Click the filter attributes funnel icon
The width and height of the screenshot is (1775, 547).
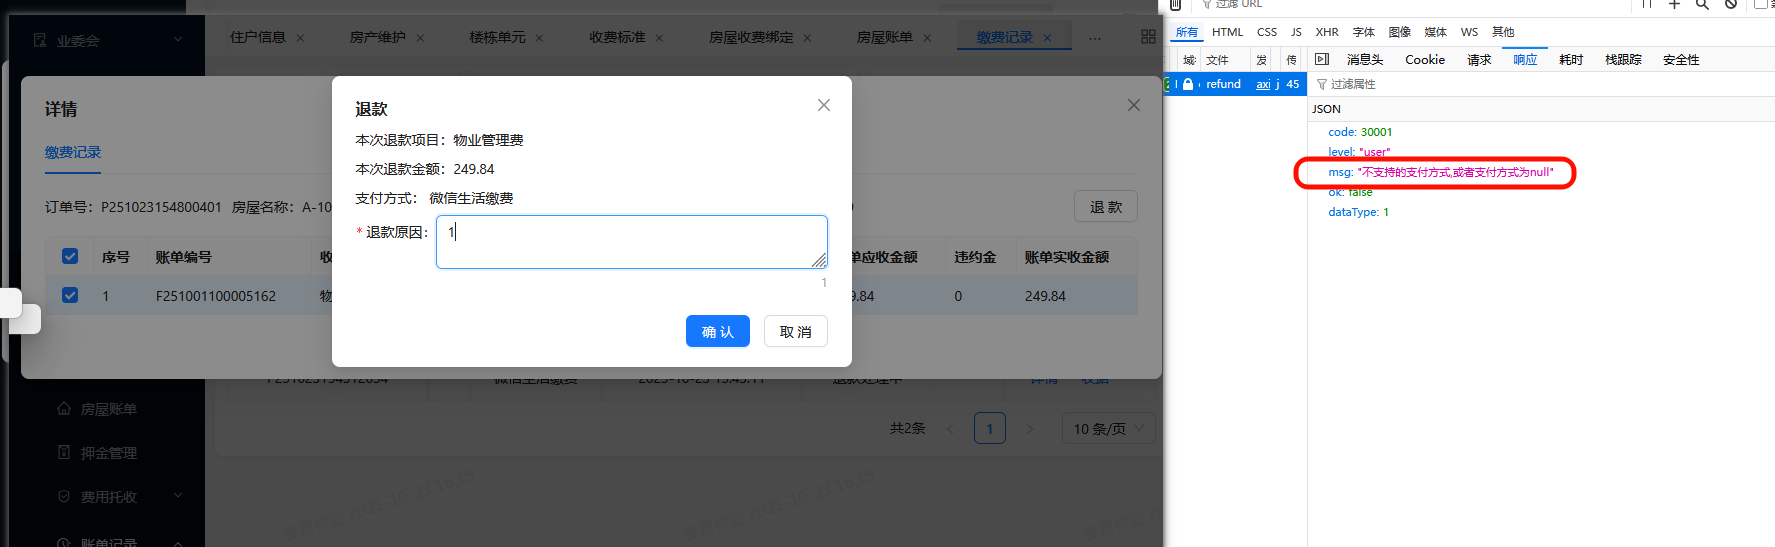(1322, 84)
